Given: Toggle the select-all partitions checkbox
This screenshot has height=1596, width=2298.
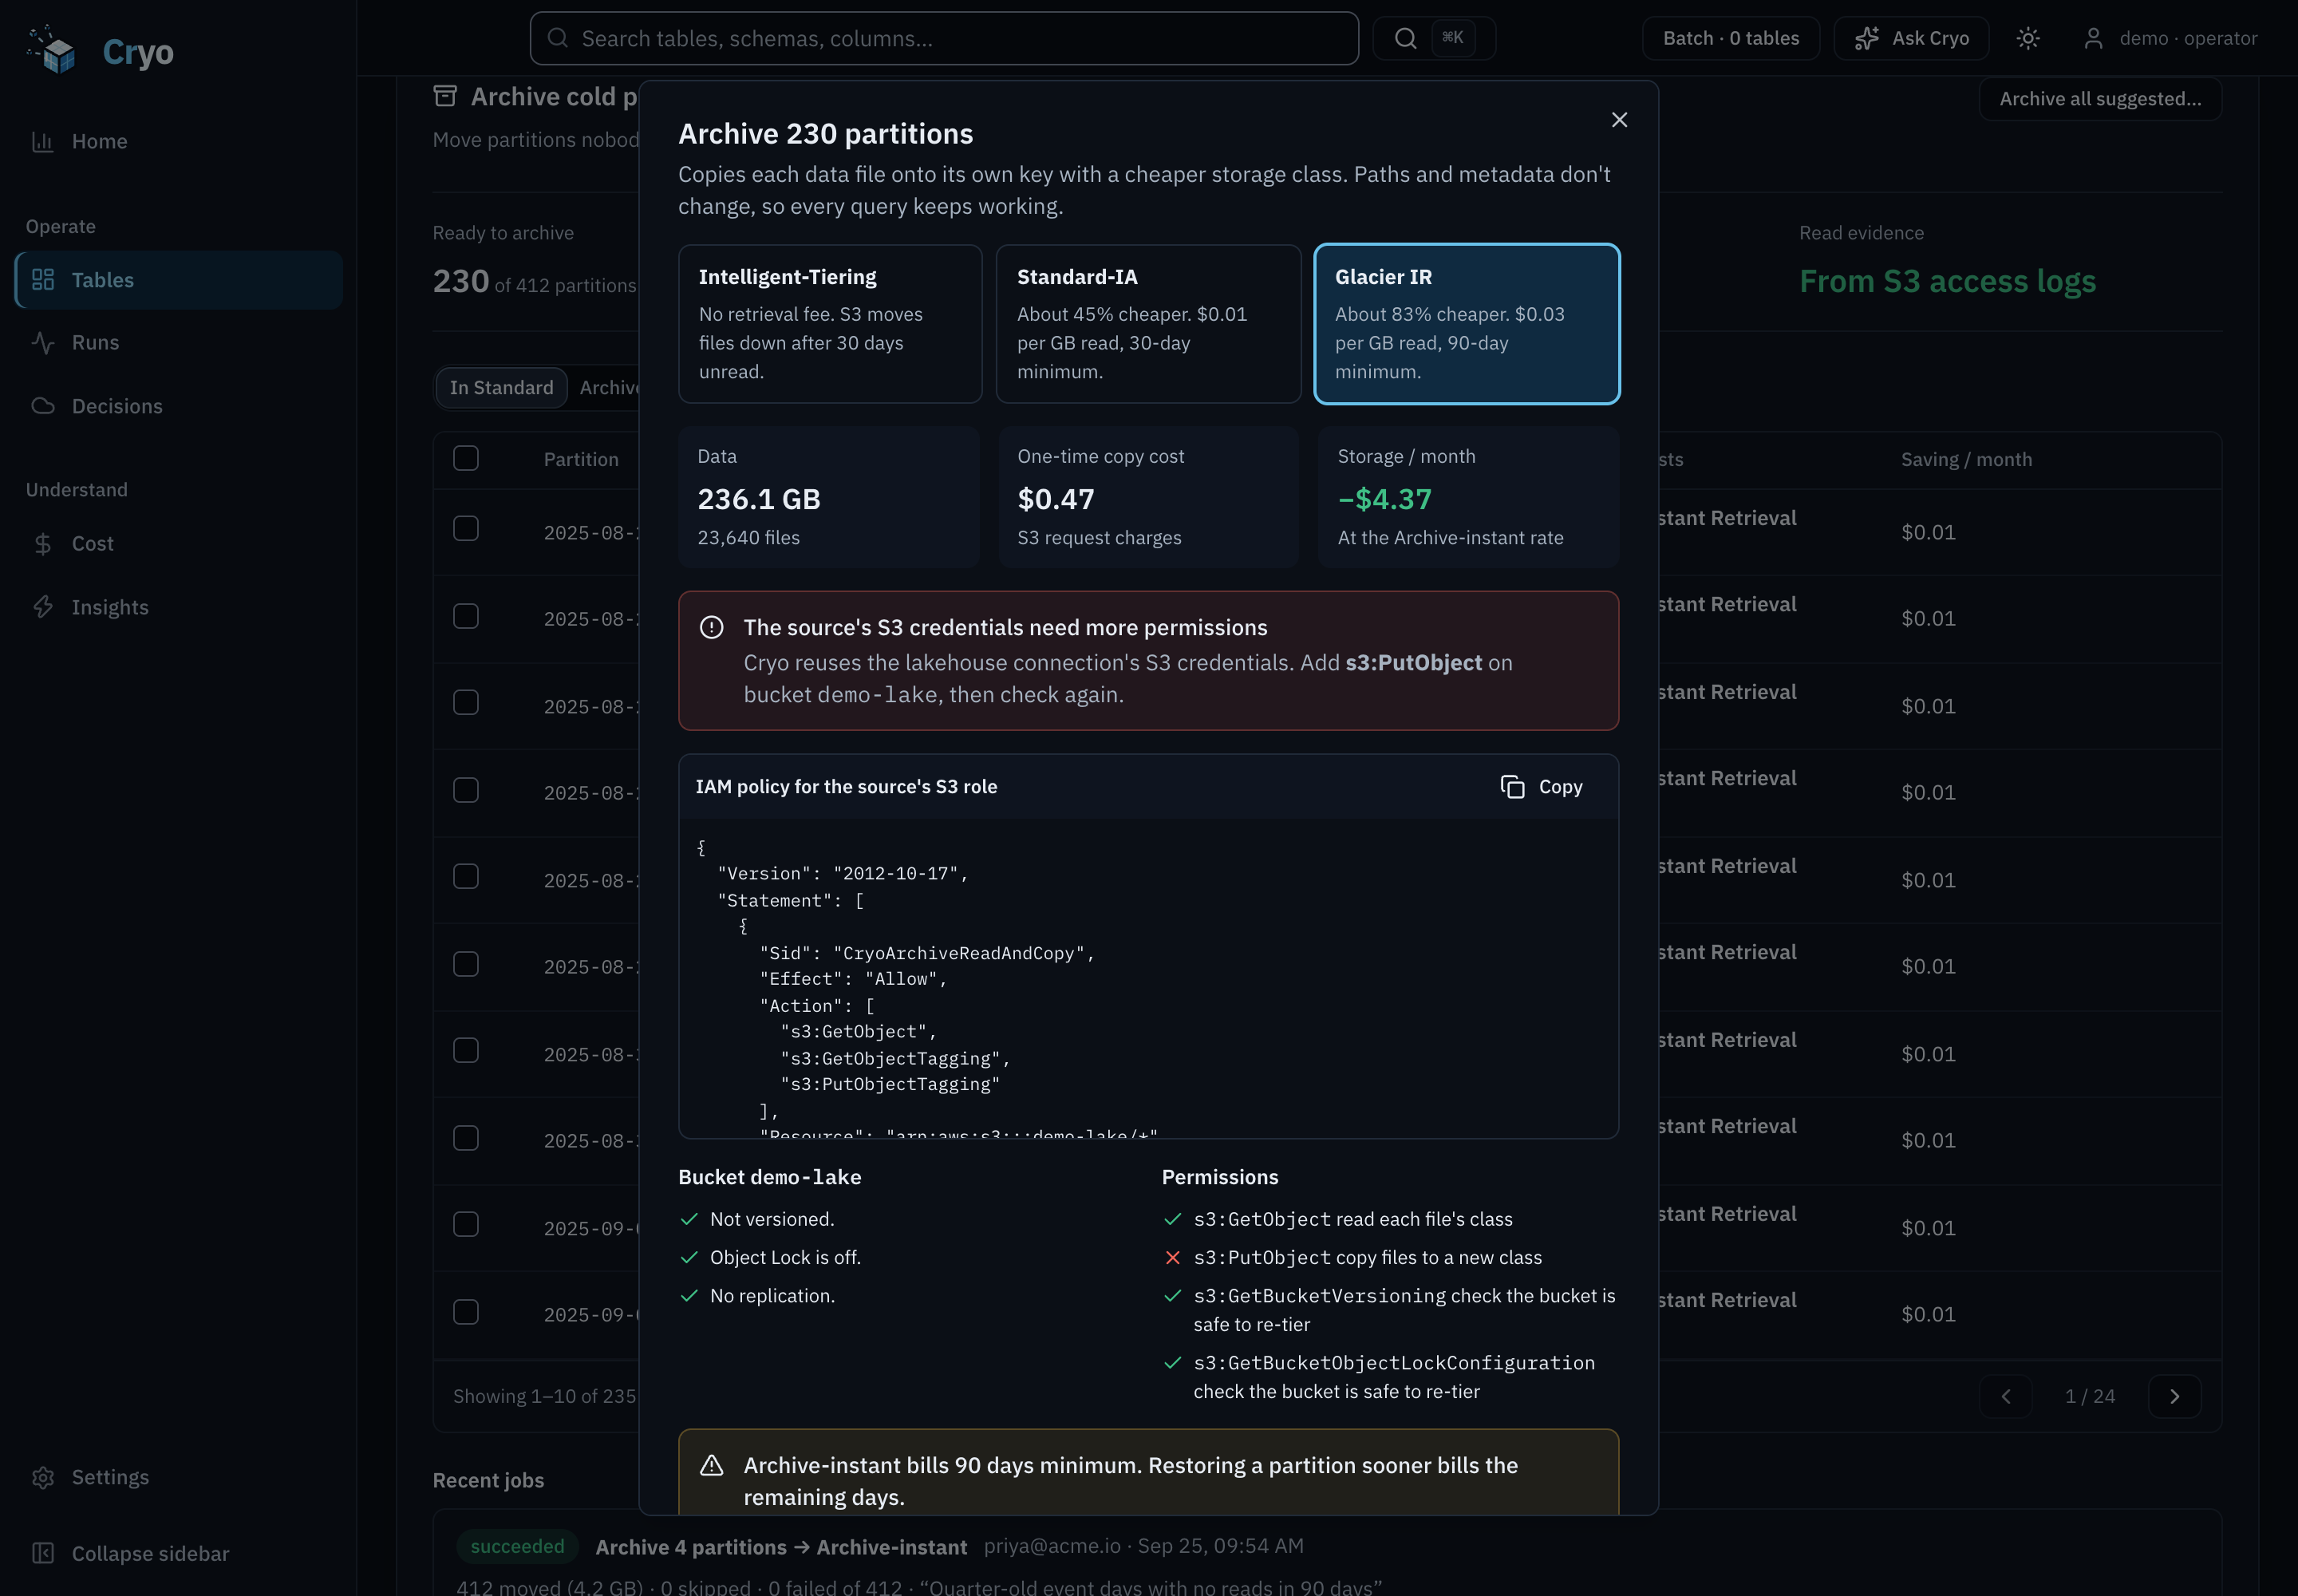Looking at the screenshot, I should [x=466, y=458].
